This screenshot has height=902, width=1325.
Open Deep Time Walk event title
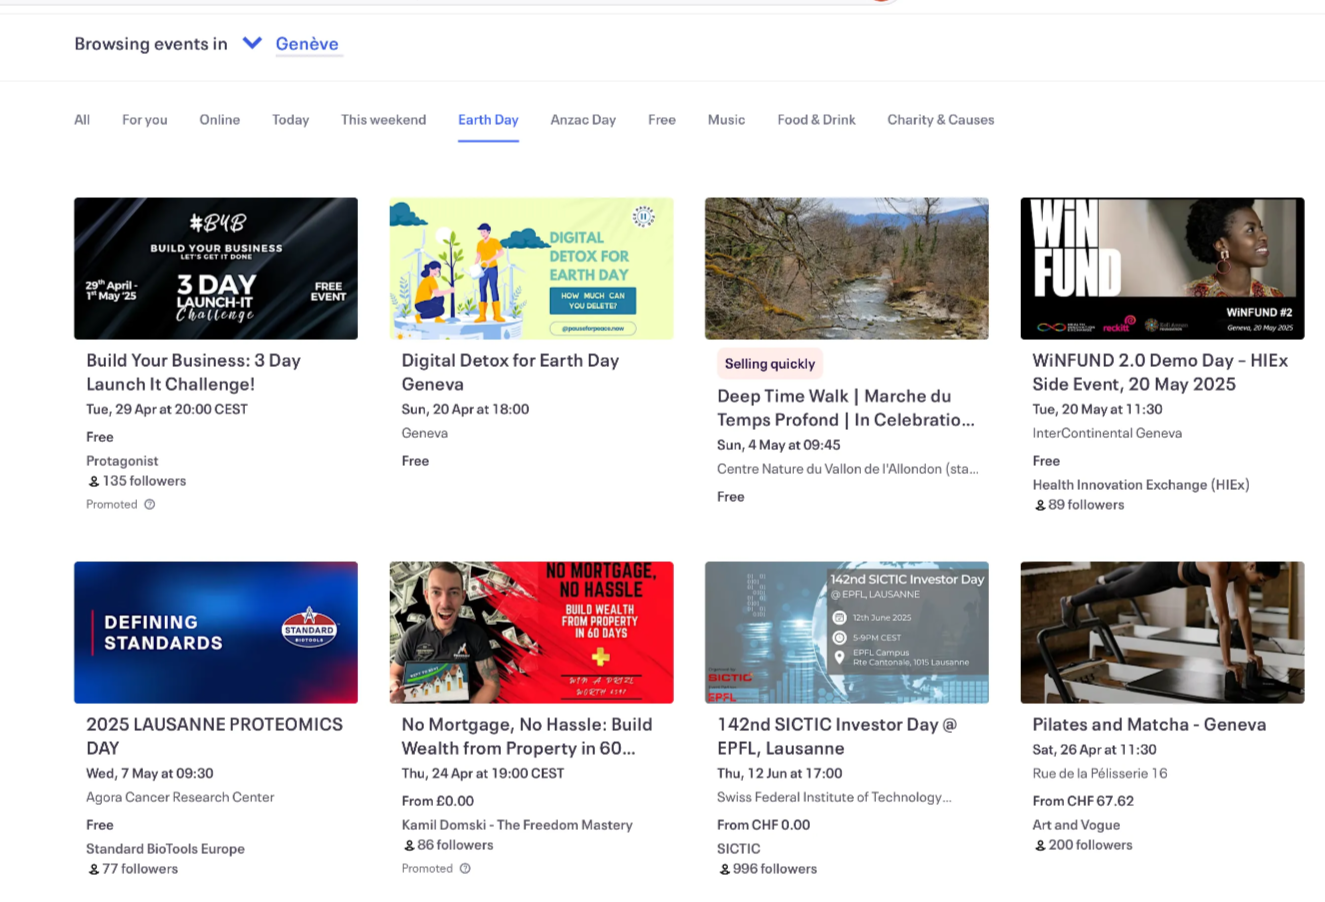coord(846,408)
